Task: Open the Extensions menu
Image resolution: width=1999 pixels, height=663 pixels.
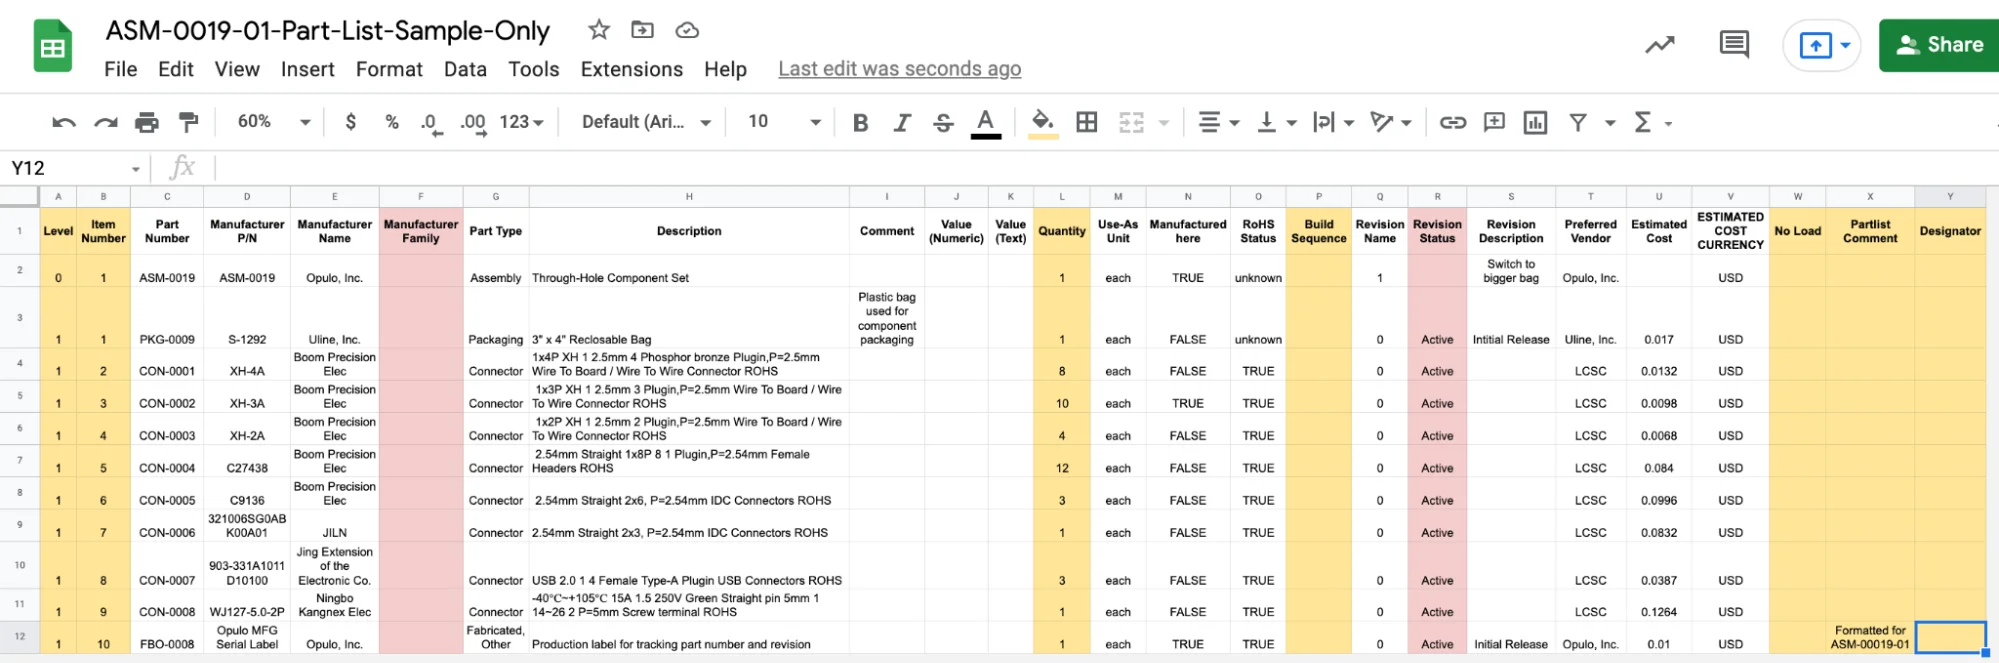Action: [631, 69]
